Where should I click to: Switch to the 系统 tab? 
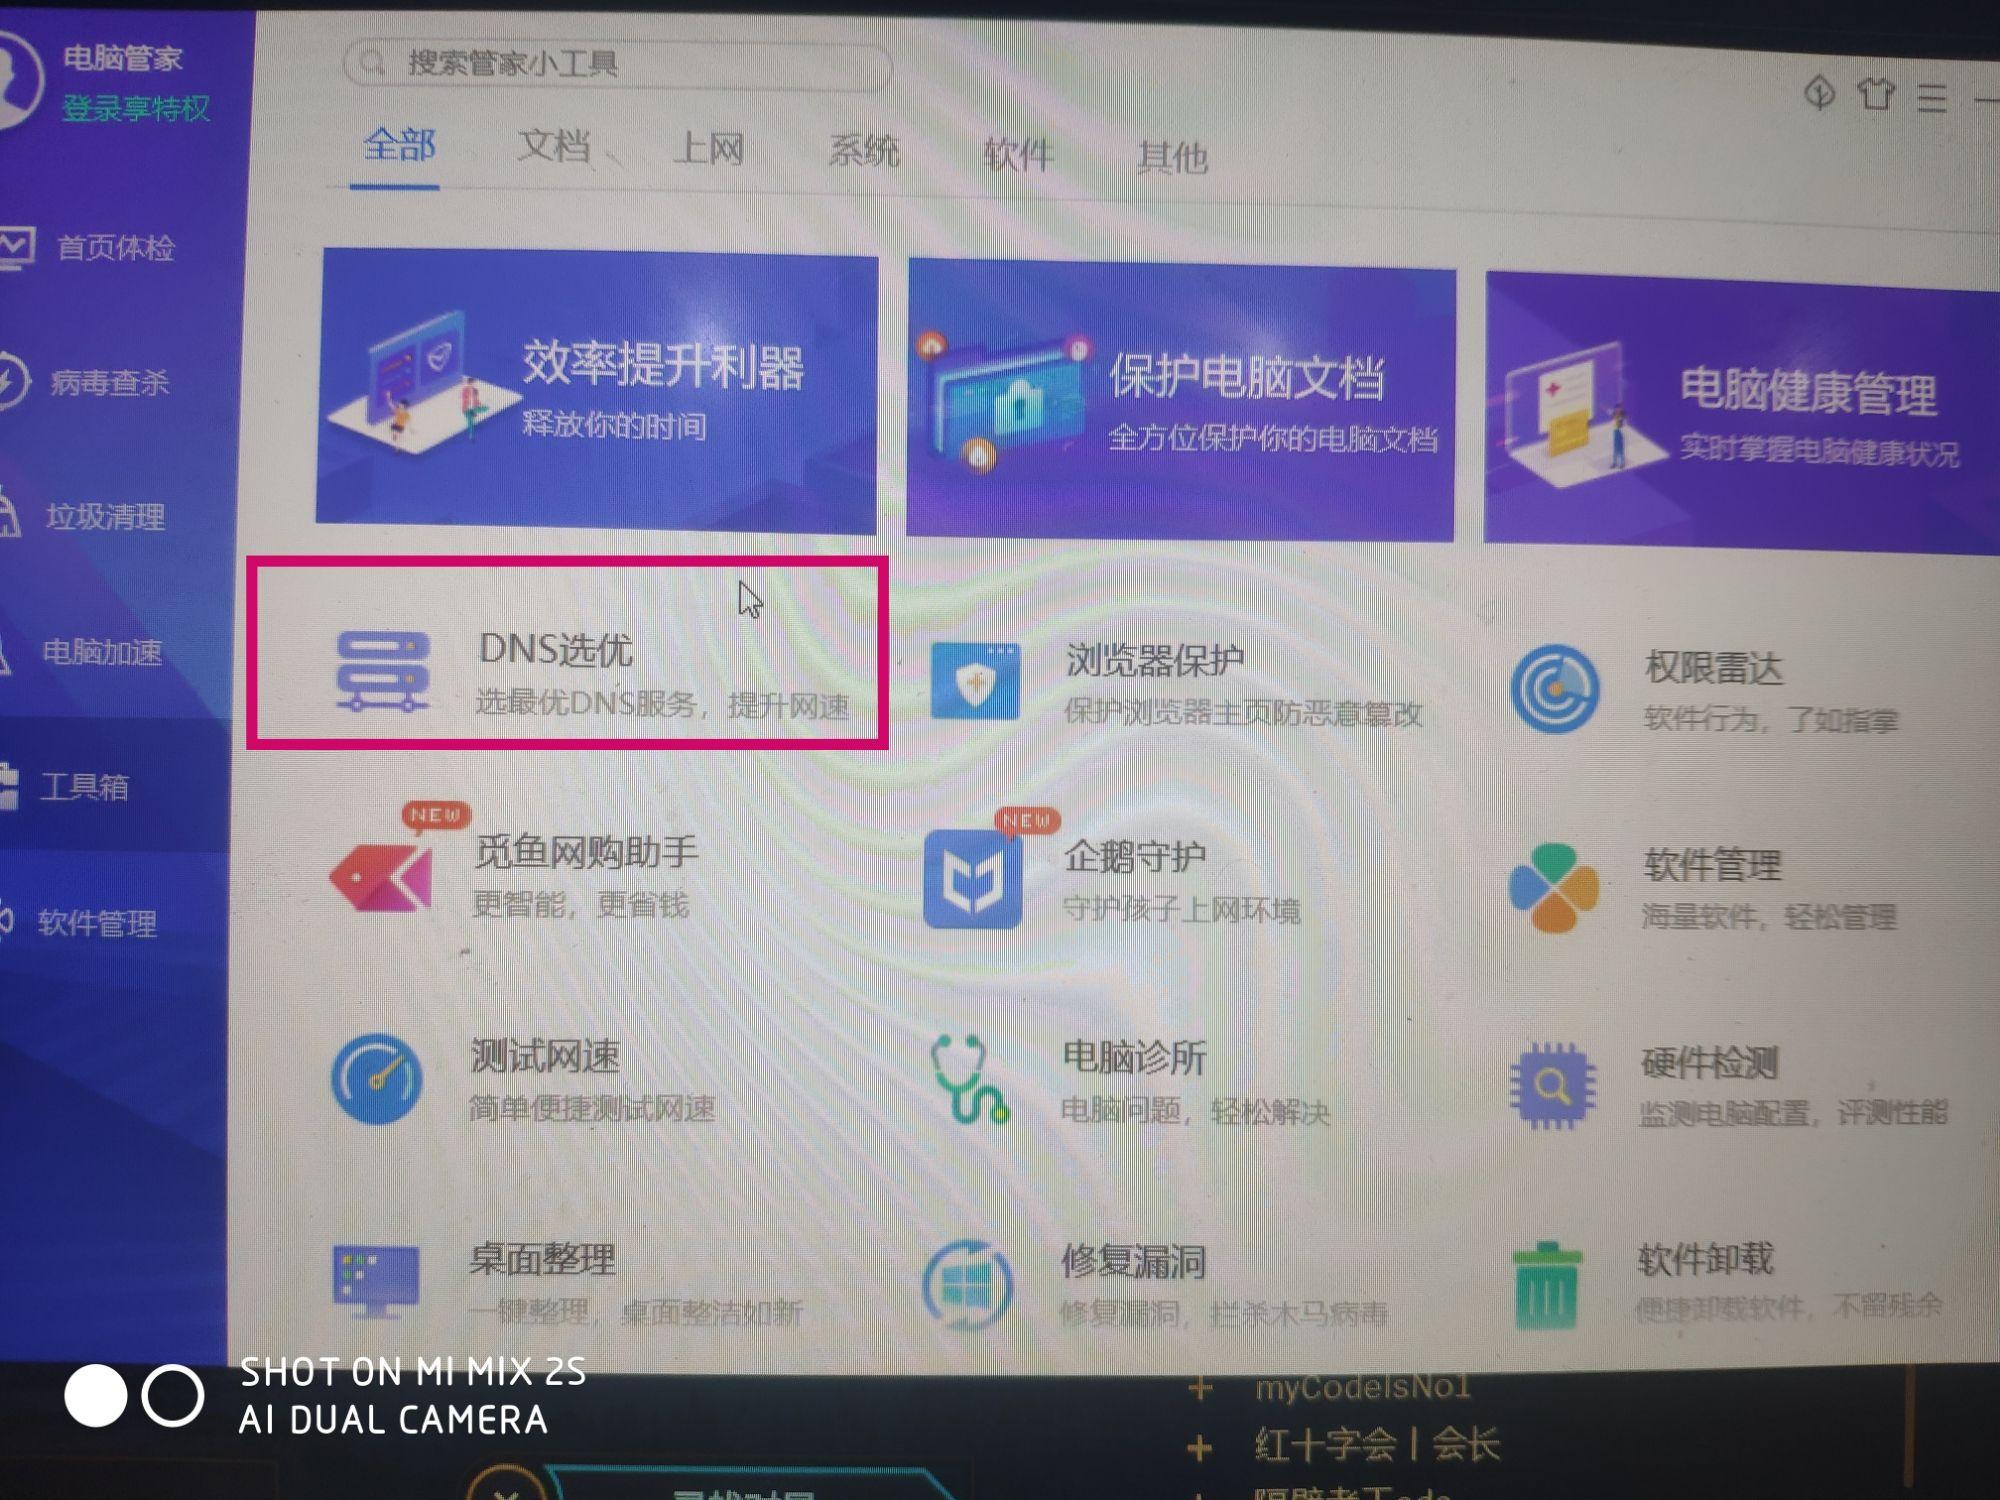coord(863,152)
